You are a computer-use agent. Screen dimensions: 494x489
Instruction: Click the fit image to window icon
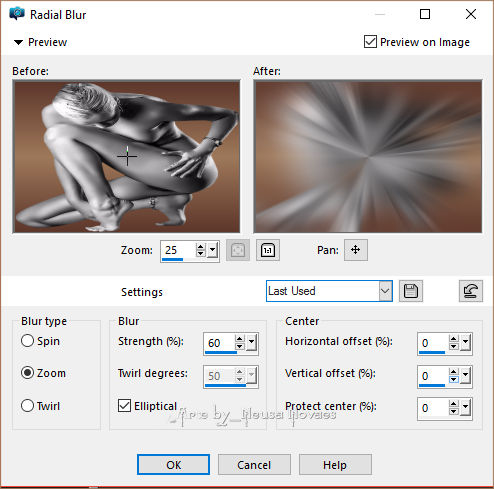pyautogui.click(x=238, y=250)
